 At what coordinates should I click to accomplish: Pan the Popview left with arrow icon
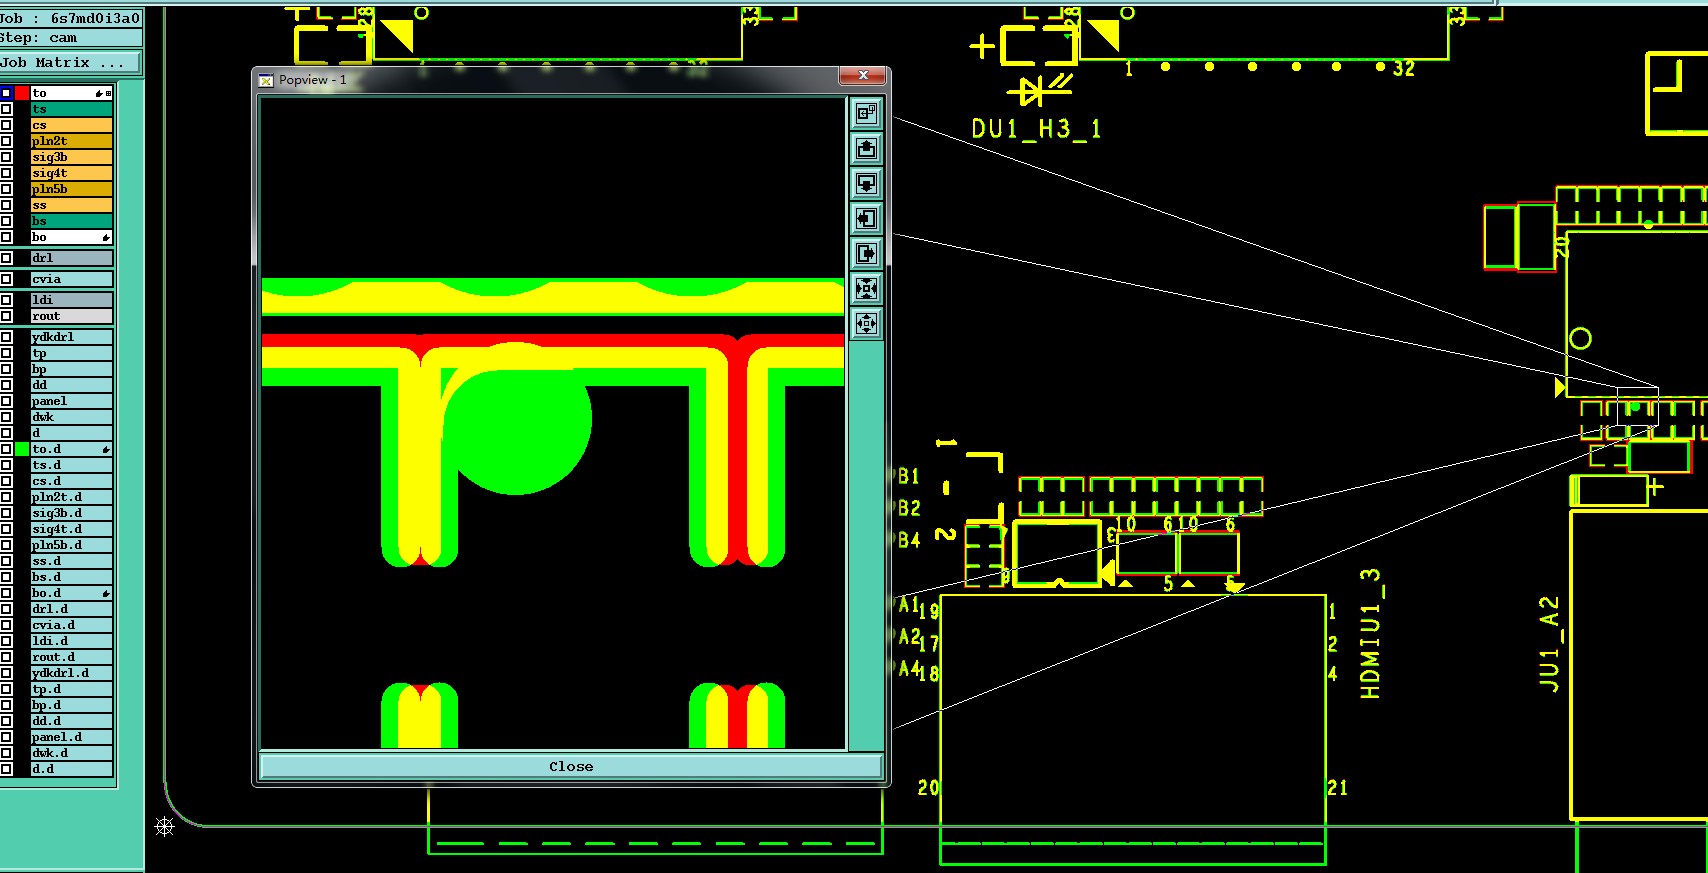point(866,219)
